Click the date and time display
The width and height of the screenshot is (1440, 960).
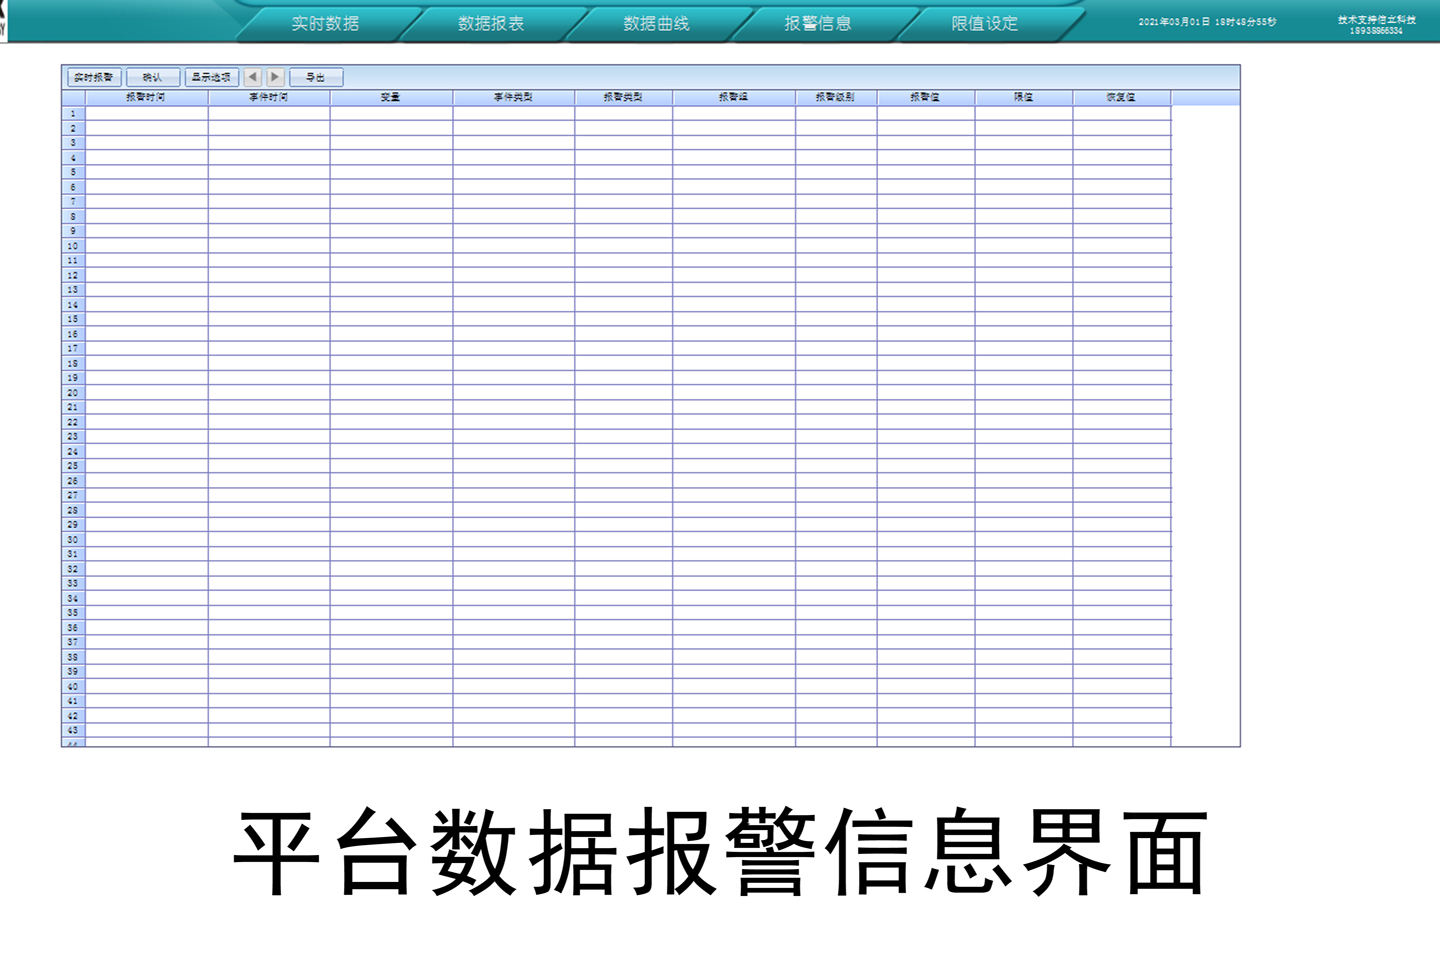[1207, 22]
